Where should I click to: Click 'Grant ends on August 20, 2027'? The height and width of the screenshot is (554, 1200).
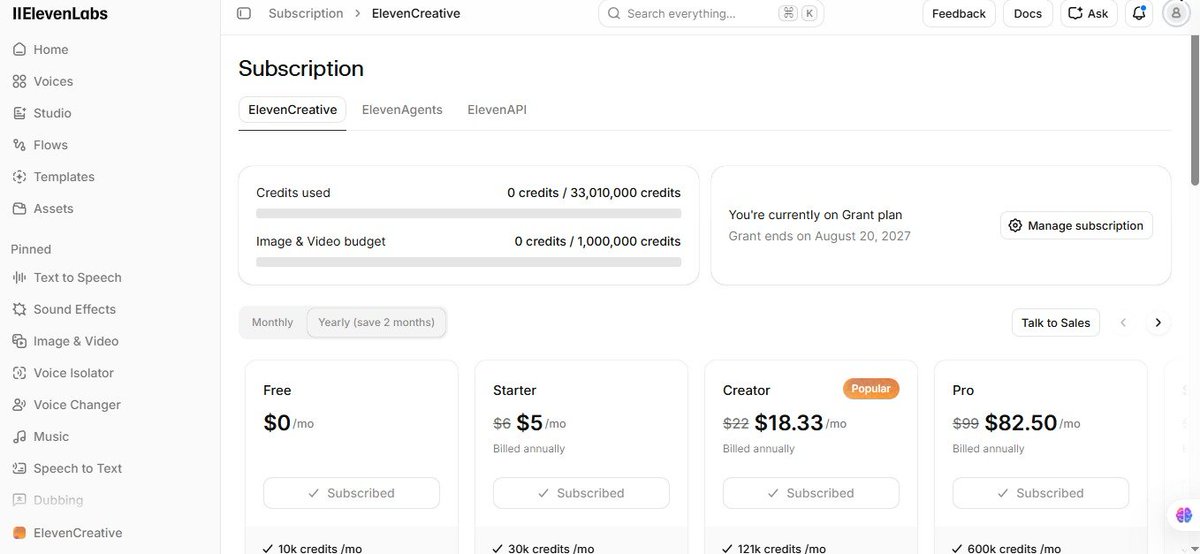(820, 237)
